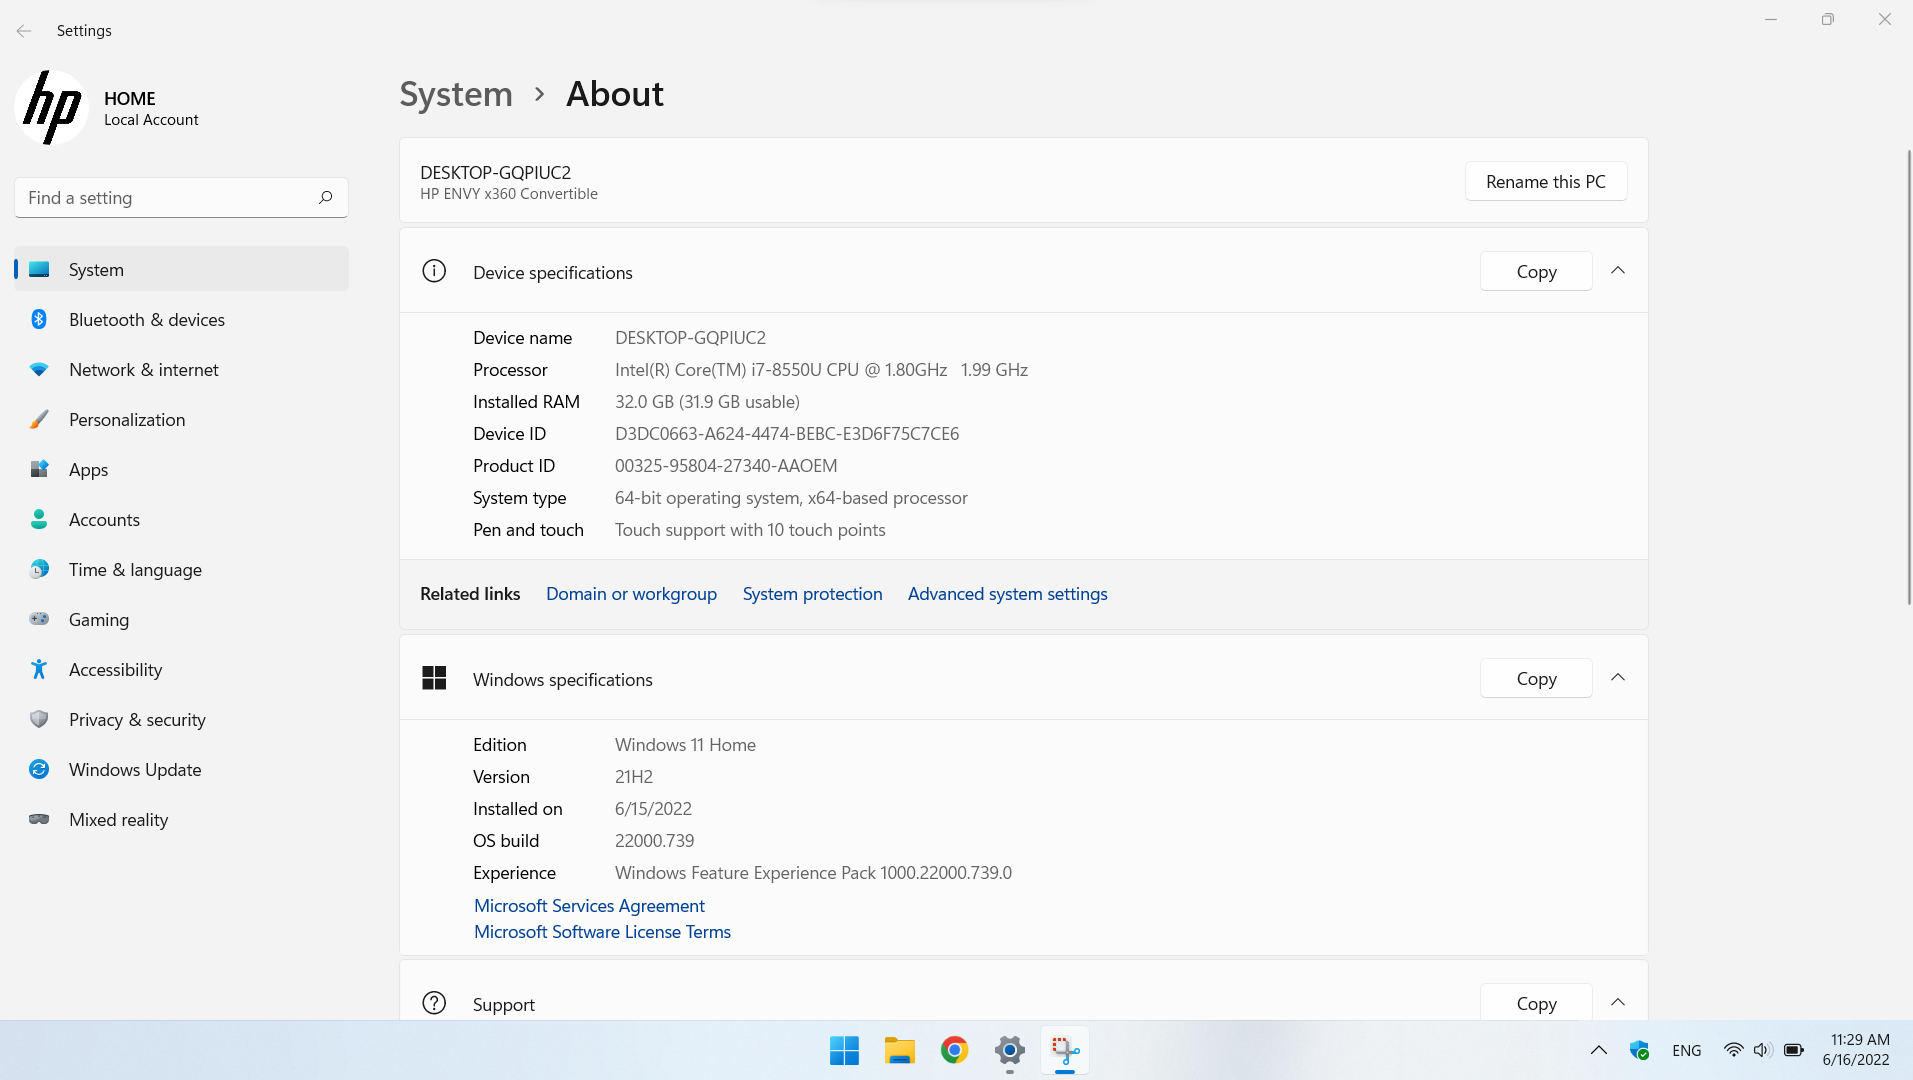Screen dimensions: 1913x1080
Task: Click the Device ID value text
Action: (x=787, y=433)
